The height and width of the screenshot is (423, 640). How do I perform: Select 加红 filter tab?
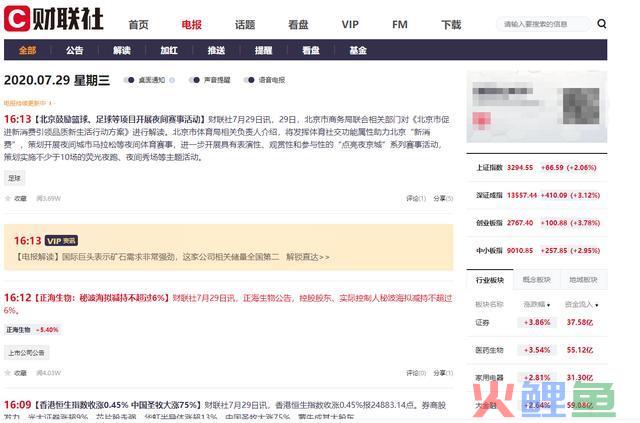point(169,50)
